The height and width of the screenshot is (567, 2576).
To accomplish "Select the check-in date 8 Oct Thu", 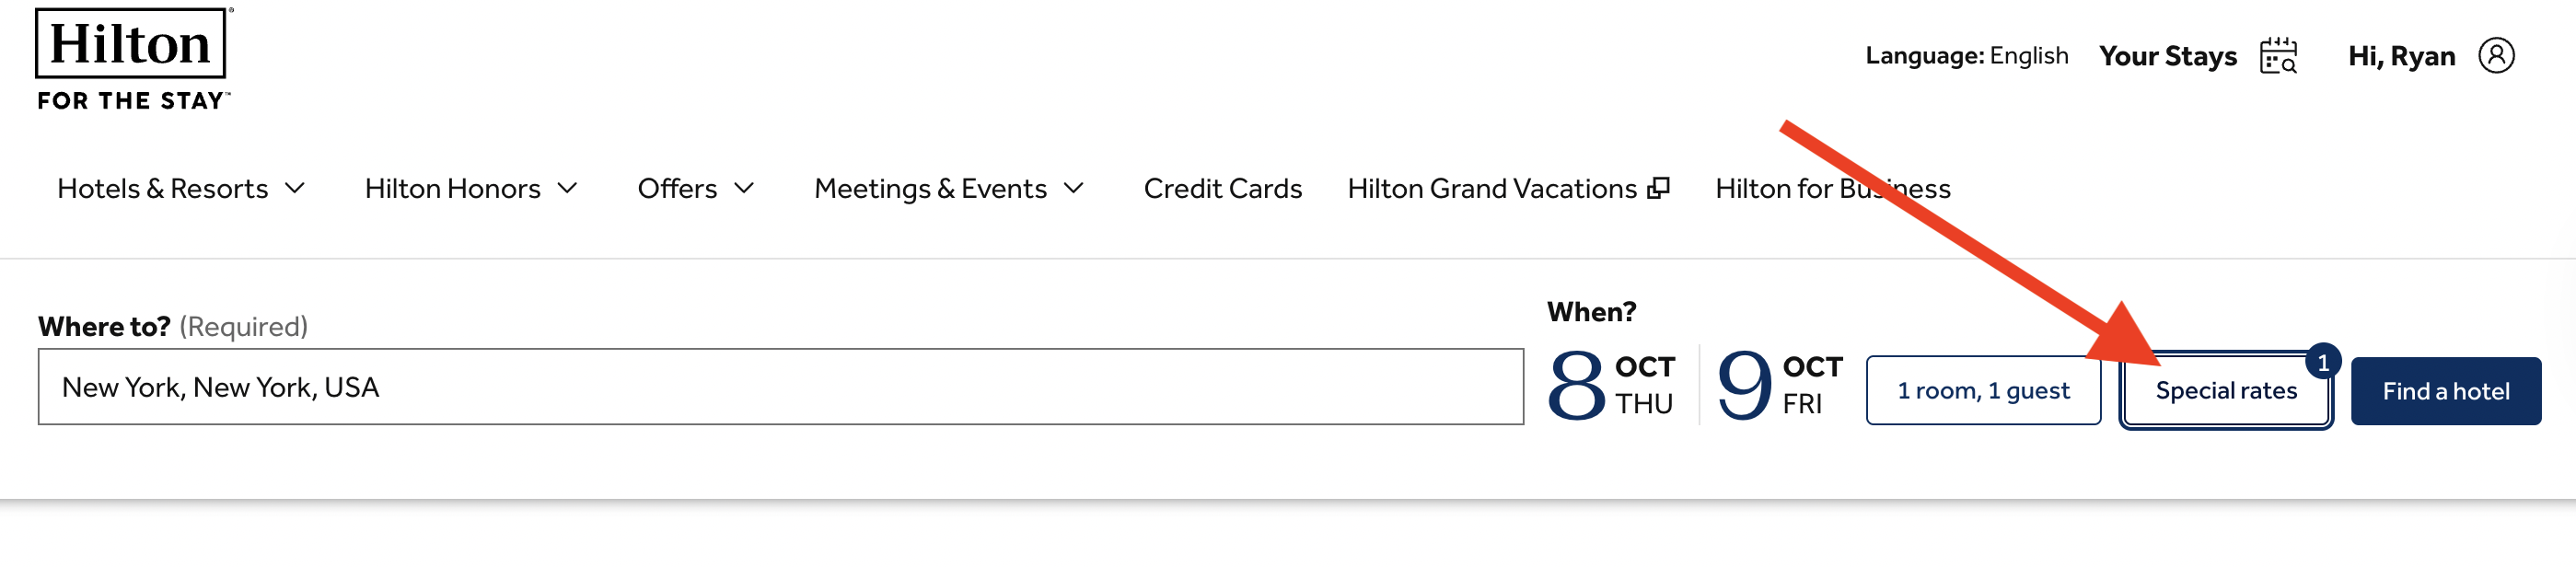I will click(1610, 385).
